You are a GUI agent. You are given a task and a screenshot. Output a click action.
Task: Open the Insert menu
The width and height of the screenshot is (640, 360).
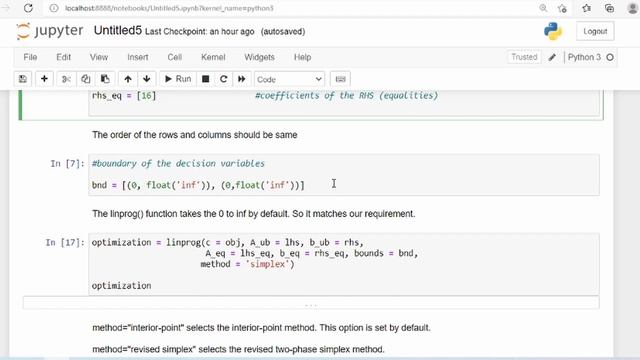click(138, 57)
